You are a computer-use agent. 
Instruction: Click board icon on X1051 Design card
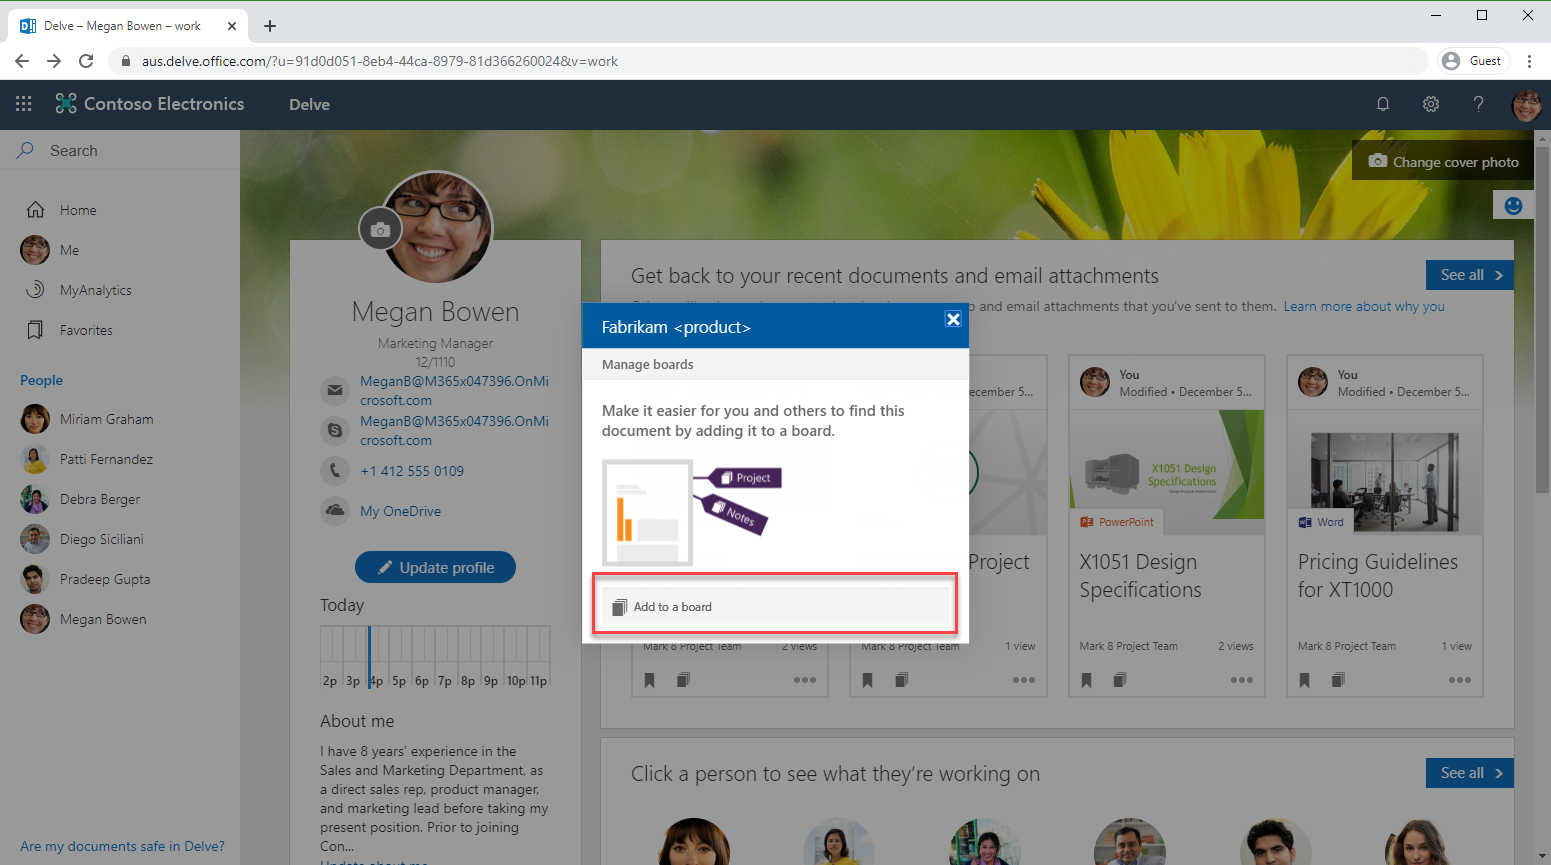tap(1120, 680)
